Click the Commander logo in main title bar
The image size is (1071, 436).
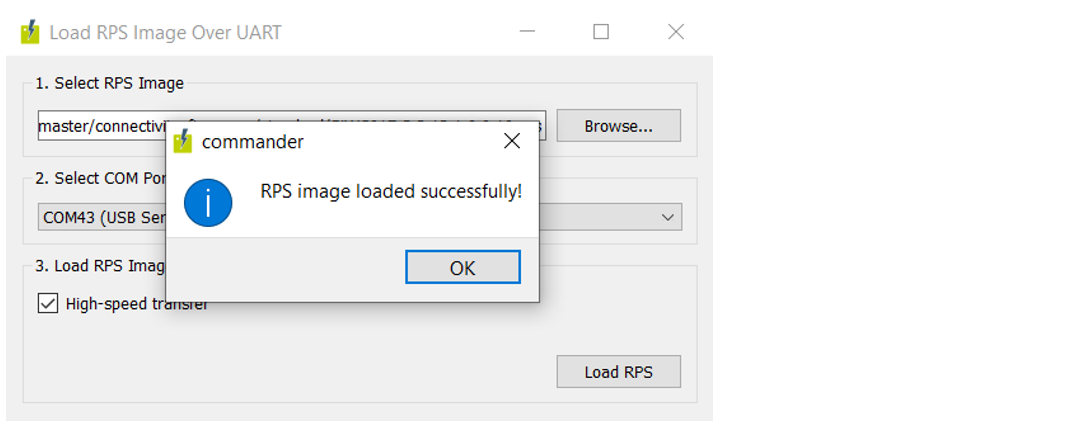click(30, 32)
